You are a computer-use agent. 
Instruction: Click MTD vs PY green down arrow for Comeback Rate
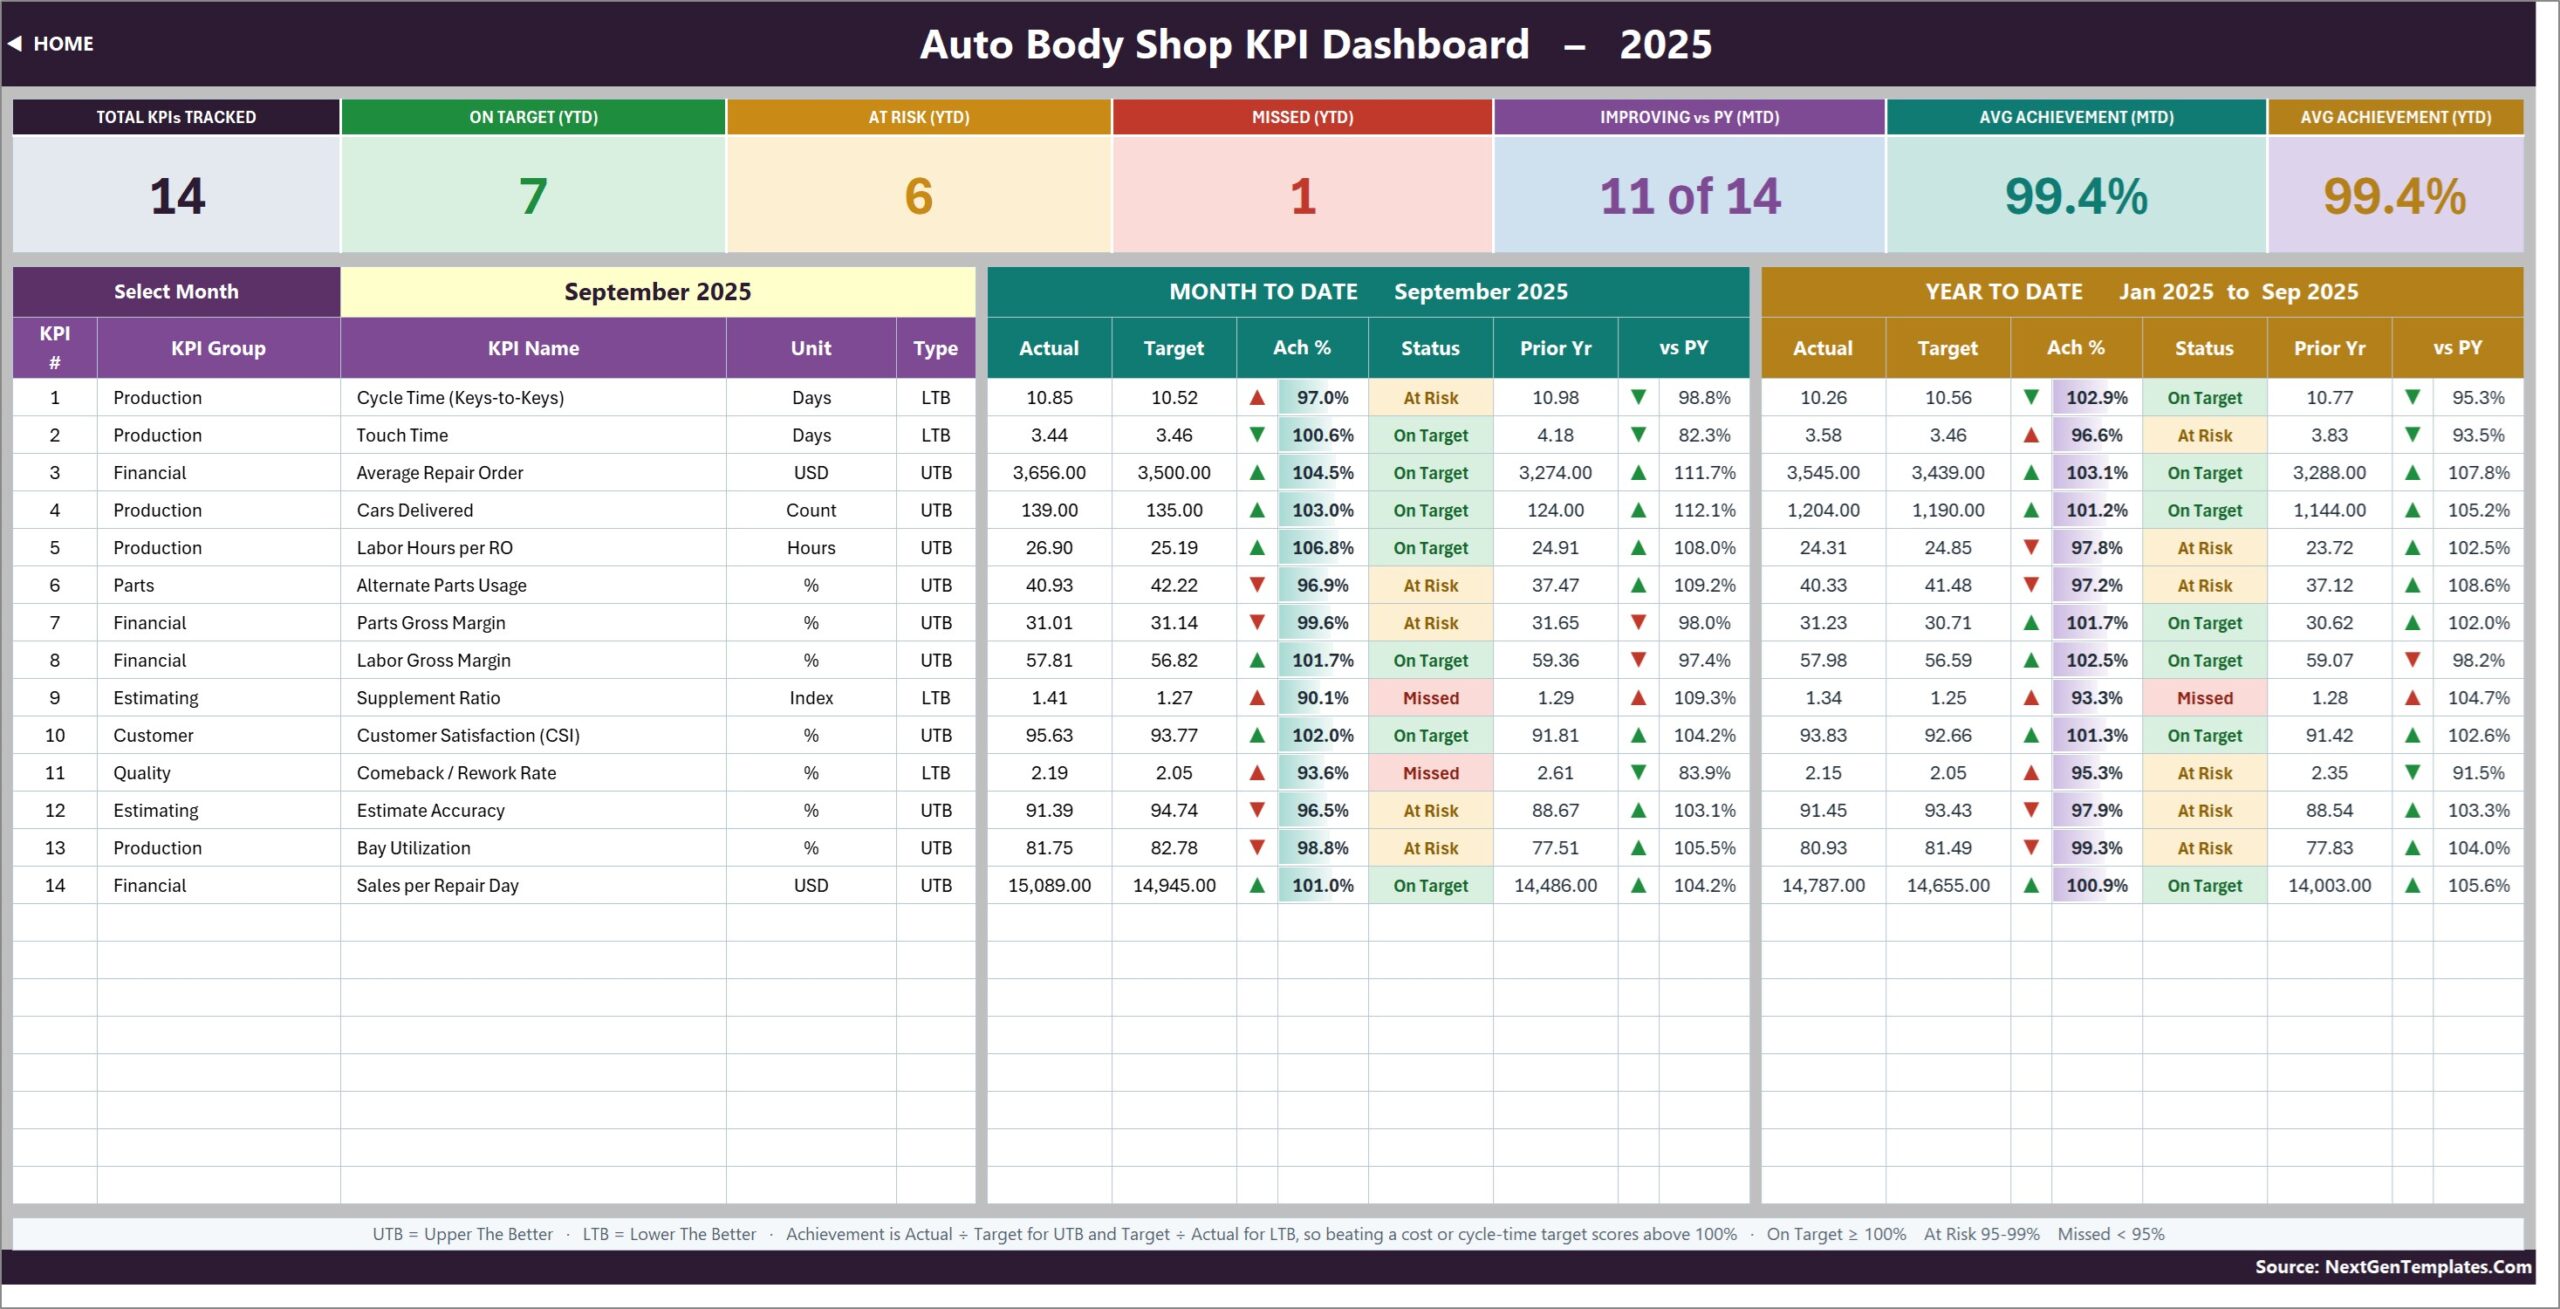pyautogui.click(x=1638, y=773)
